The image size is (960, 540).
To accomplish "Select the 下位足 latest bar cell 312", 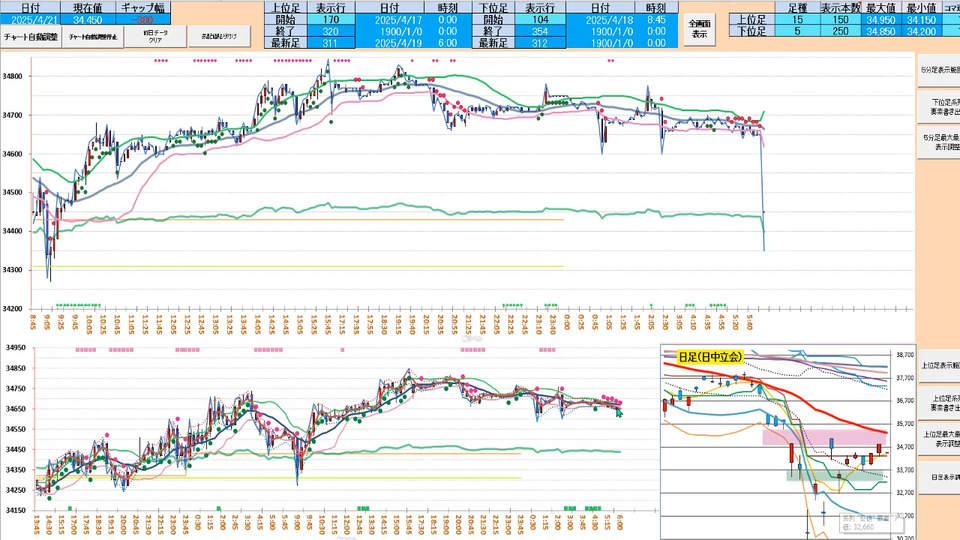I will [x=540, y=43].
